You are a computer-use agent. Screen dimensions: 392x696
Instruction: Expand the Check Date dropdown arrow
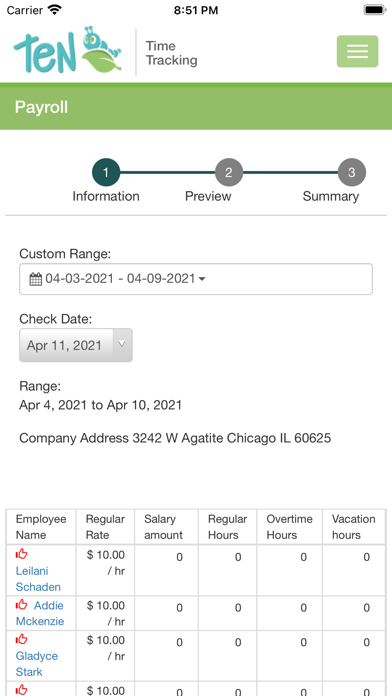coord(123,345)
